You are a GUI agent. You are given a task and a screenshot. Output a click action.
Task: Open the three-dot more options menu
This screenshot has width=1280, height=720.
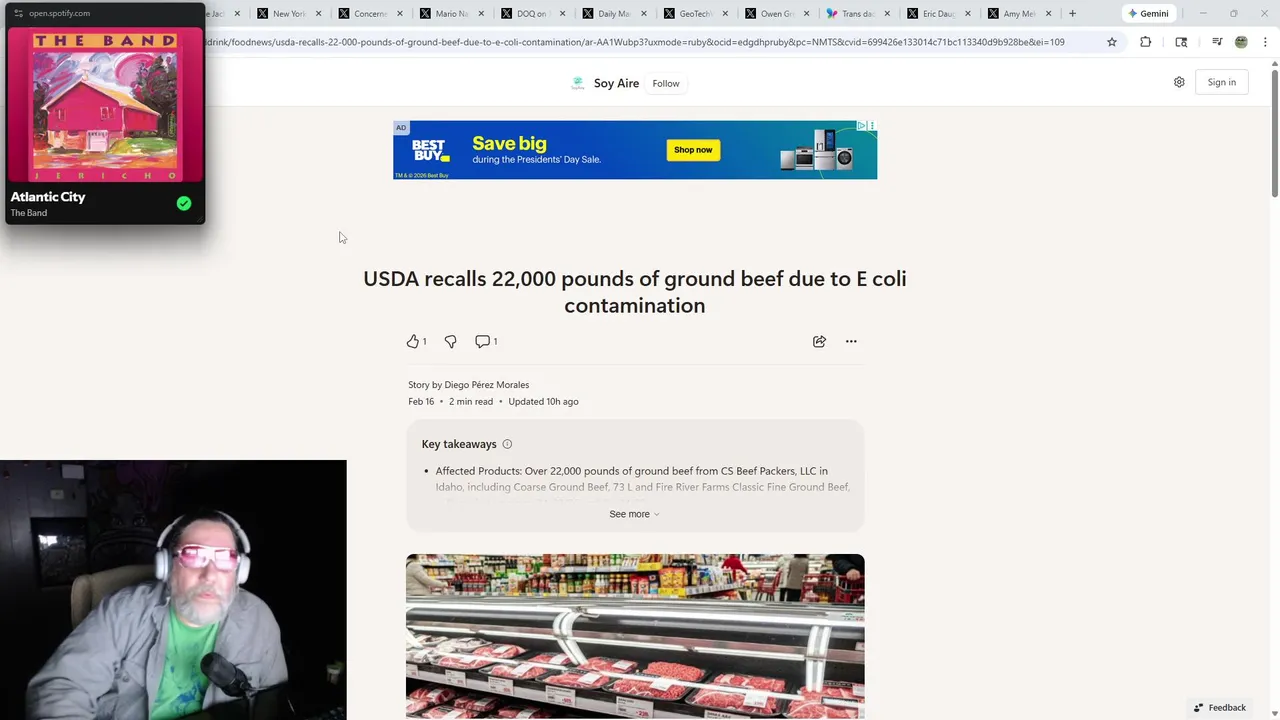click(x=851, y=341)
